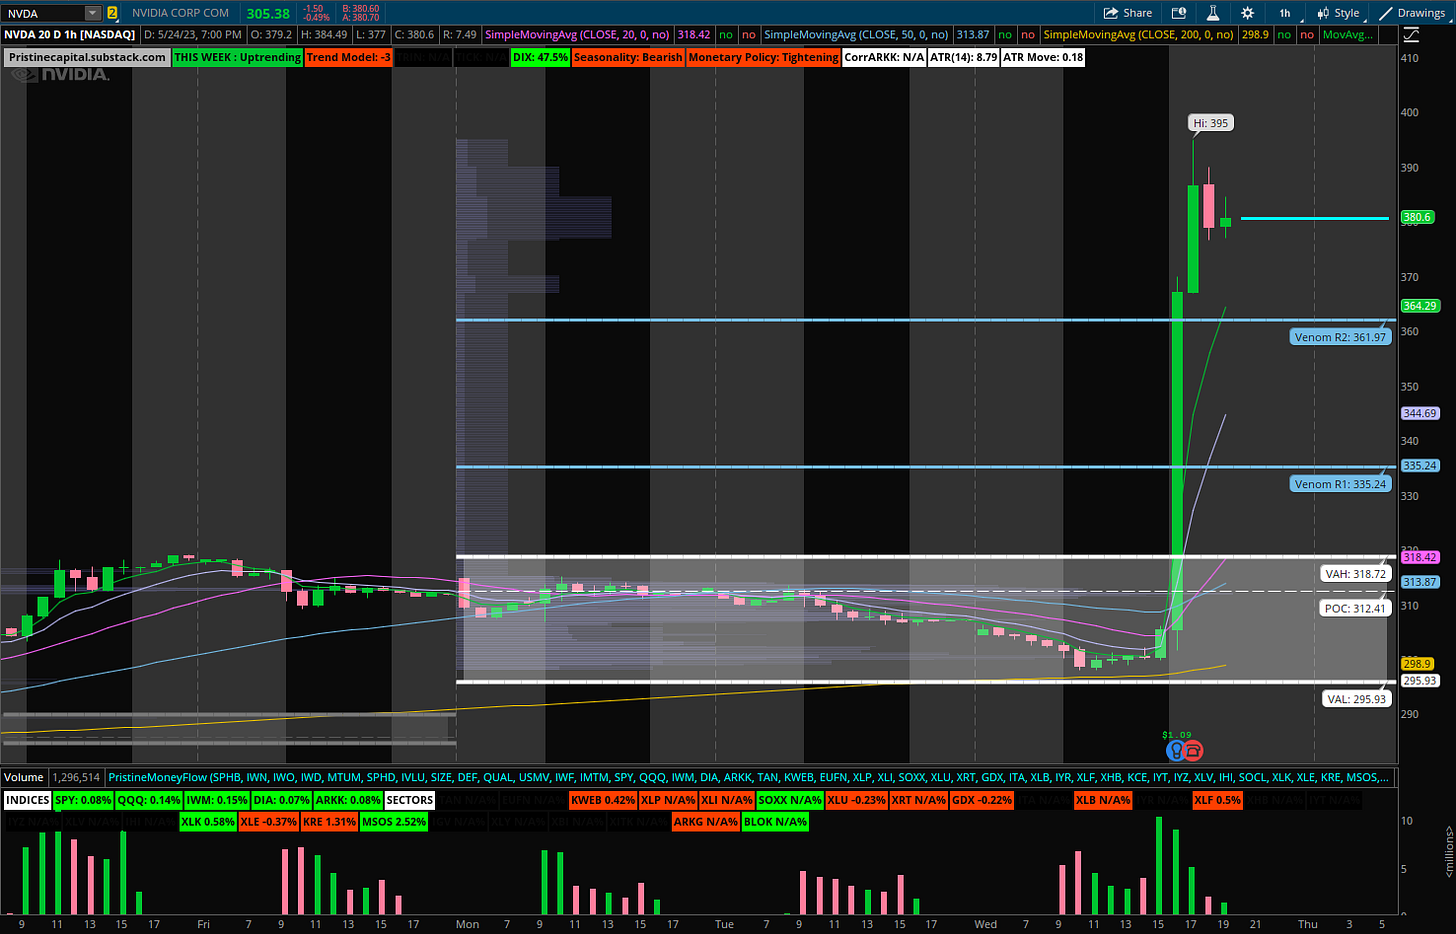Click the XLE -0.37% label
Viewport: 1456px width, 934px height.
268,822
